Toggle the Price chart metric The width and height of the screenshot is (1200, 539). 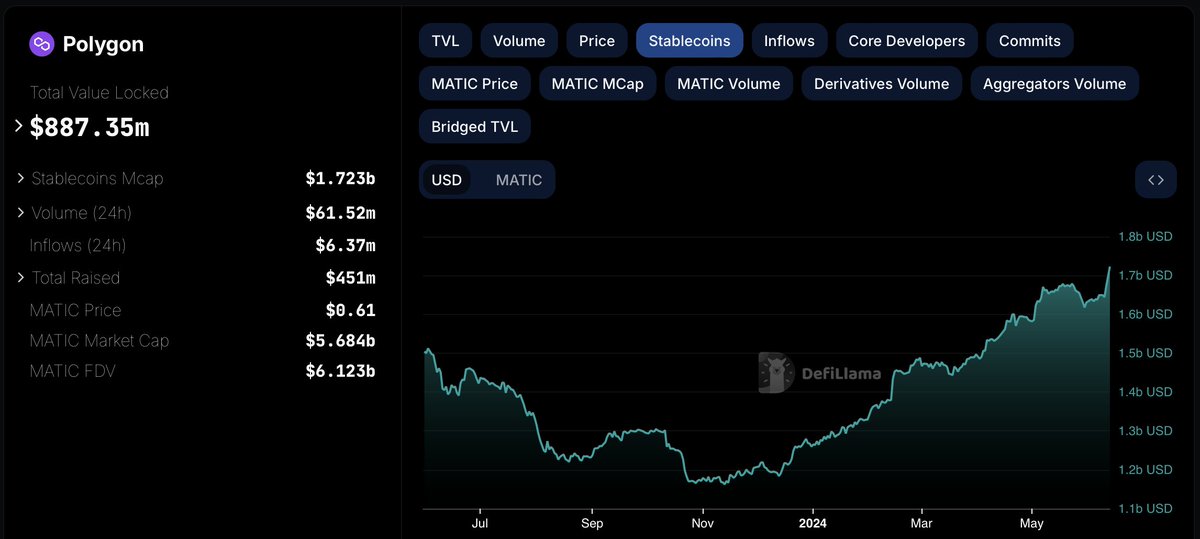pyautogui.click(x=597, y=41)
